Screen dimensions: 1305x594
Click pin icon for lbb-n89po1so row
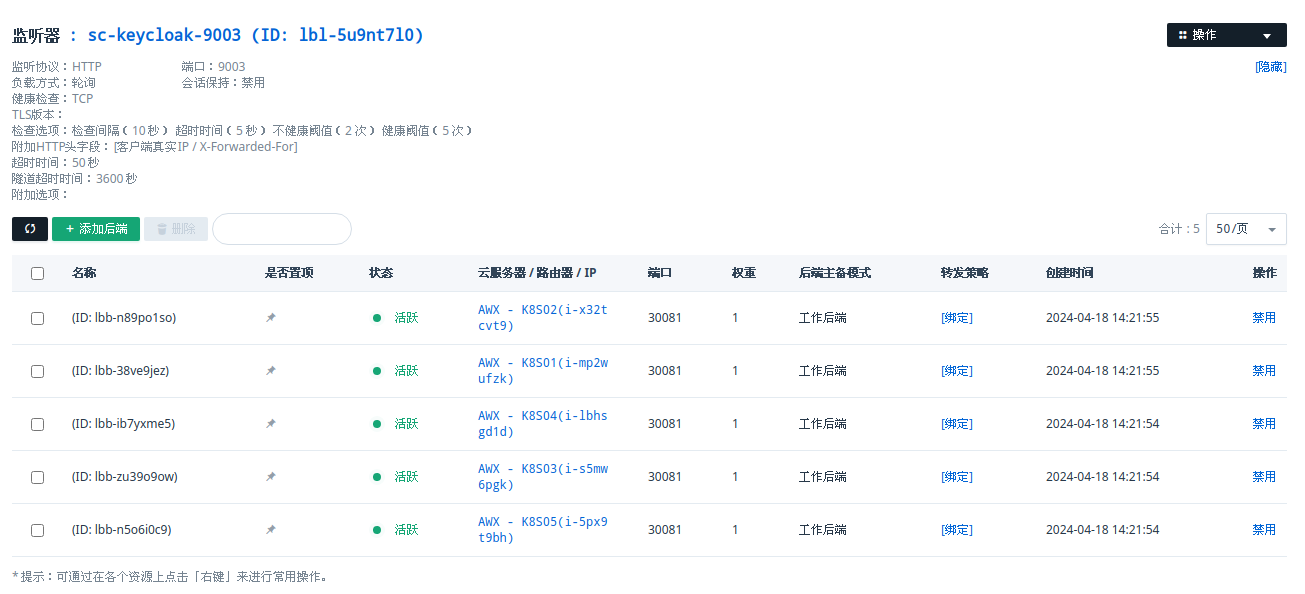(271, 318)
